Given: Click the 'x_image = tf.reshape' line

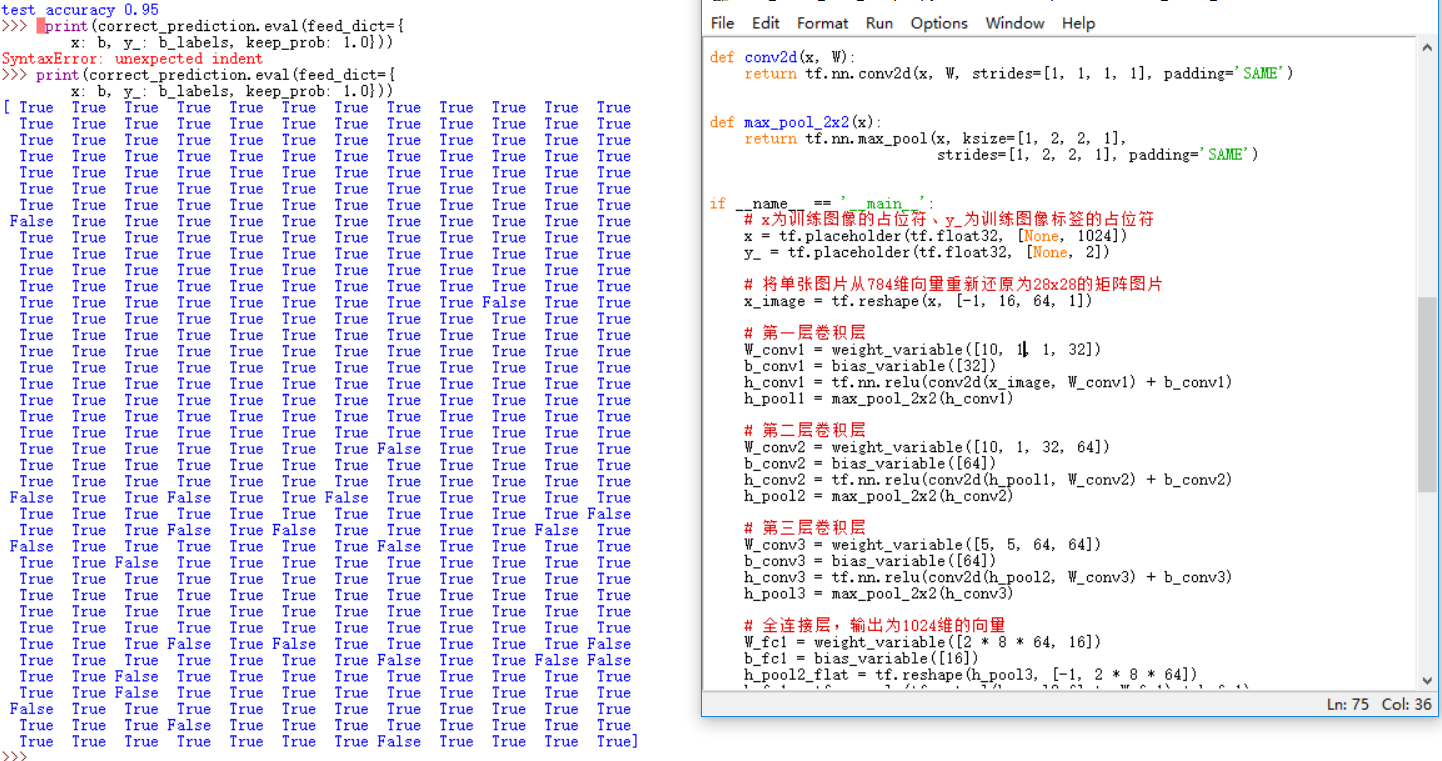Looking at the screenshot, I should (918, 301).
